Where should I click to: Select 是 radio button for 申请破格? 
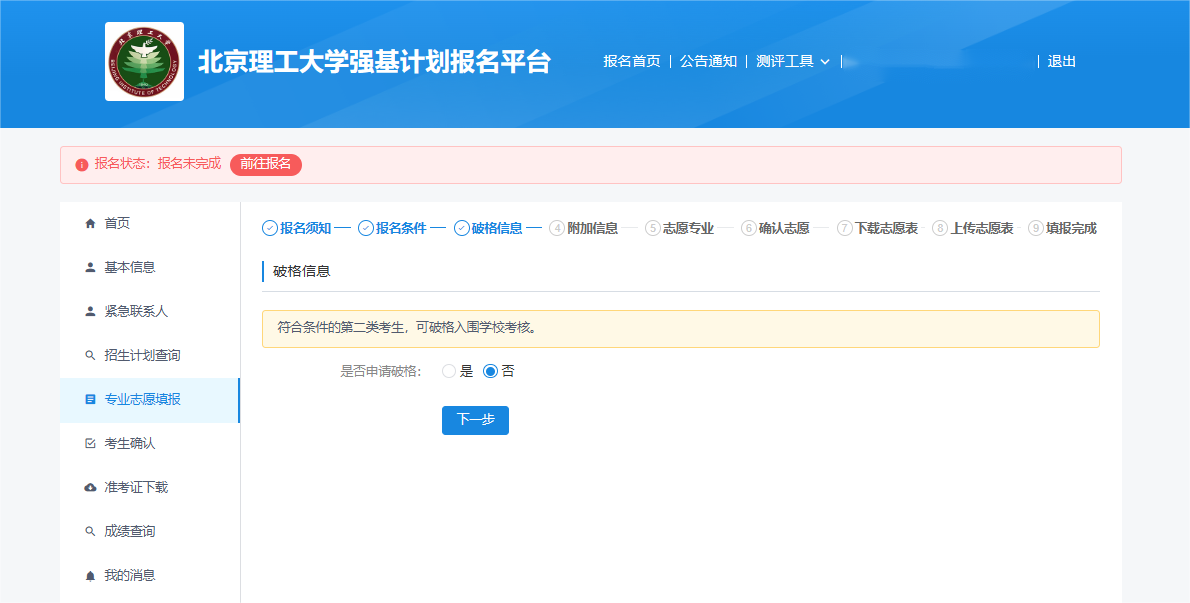pyautogui.click(x=449, y=372)
